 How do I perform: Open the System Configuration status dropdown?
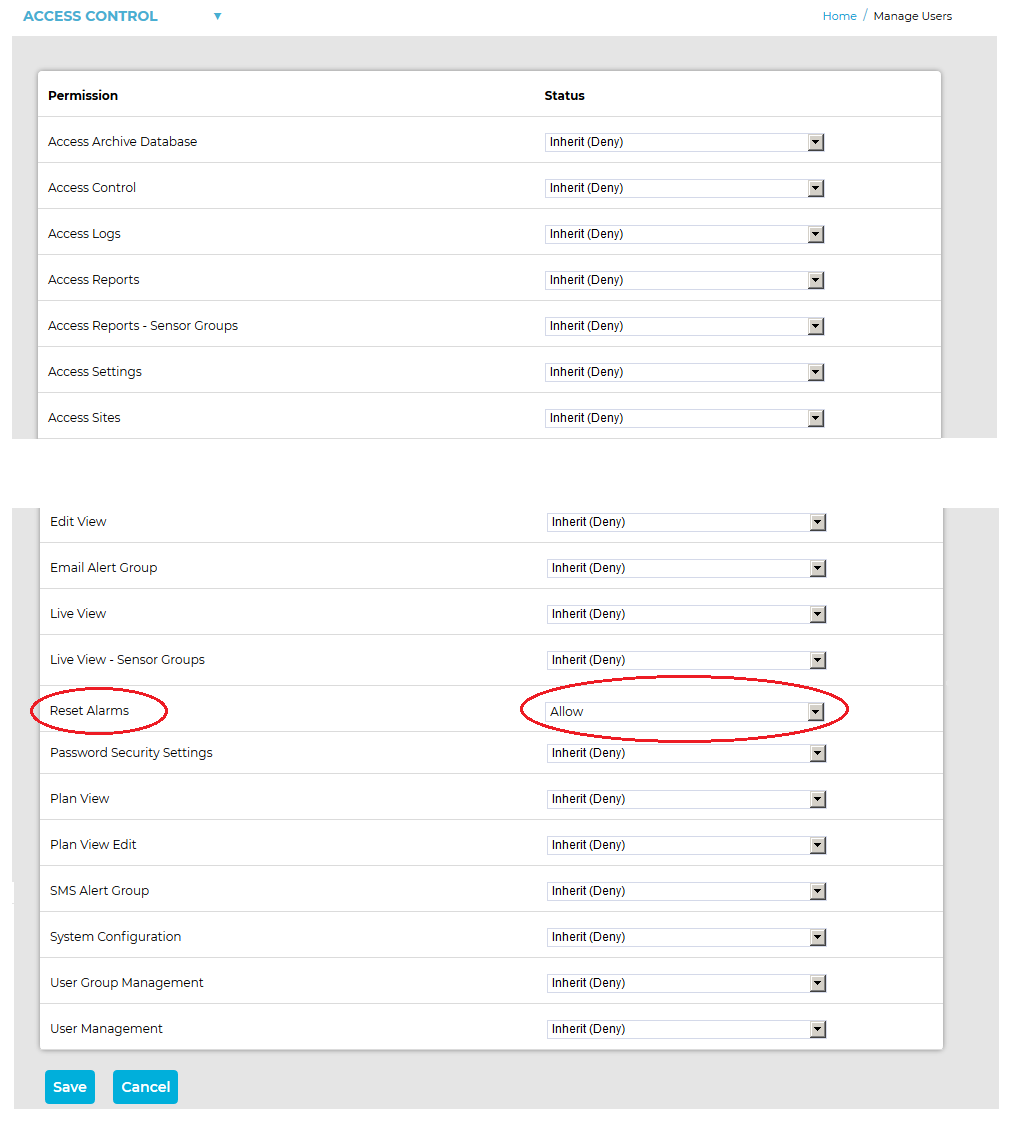tap(686, 937)
